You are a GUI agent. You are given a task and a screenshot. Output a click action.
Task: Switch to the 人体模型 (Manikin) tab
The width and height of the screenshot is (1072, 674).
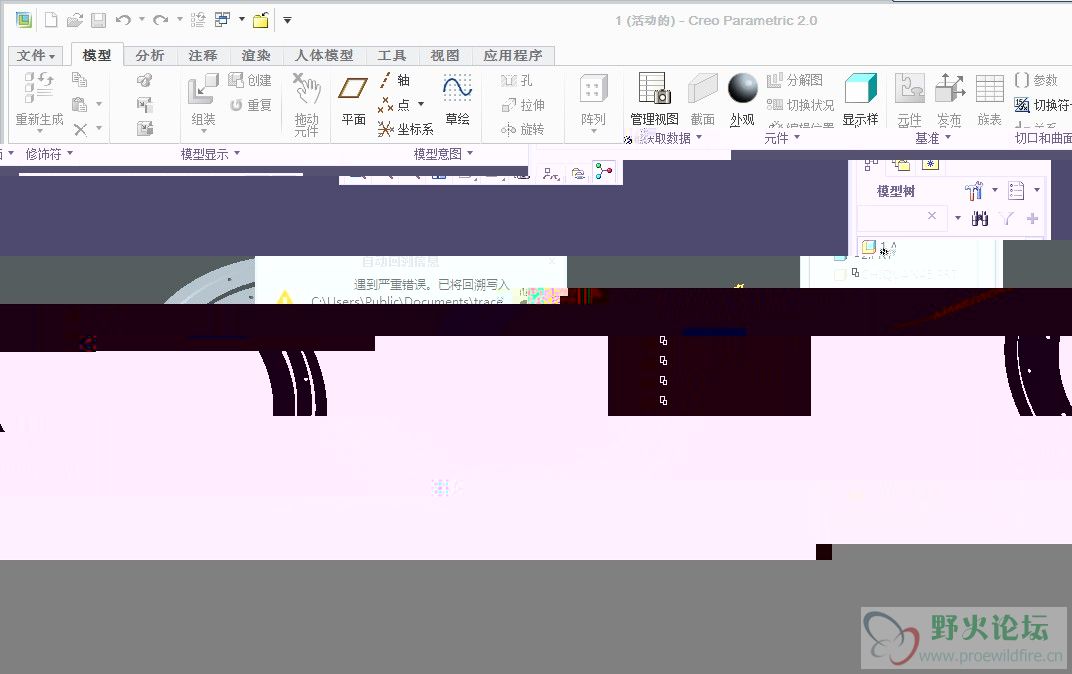(x=324, y=55)
